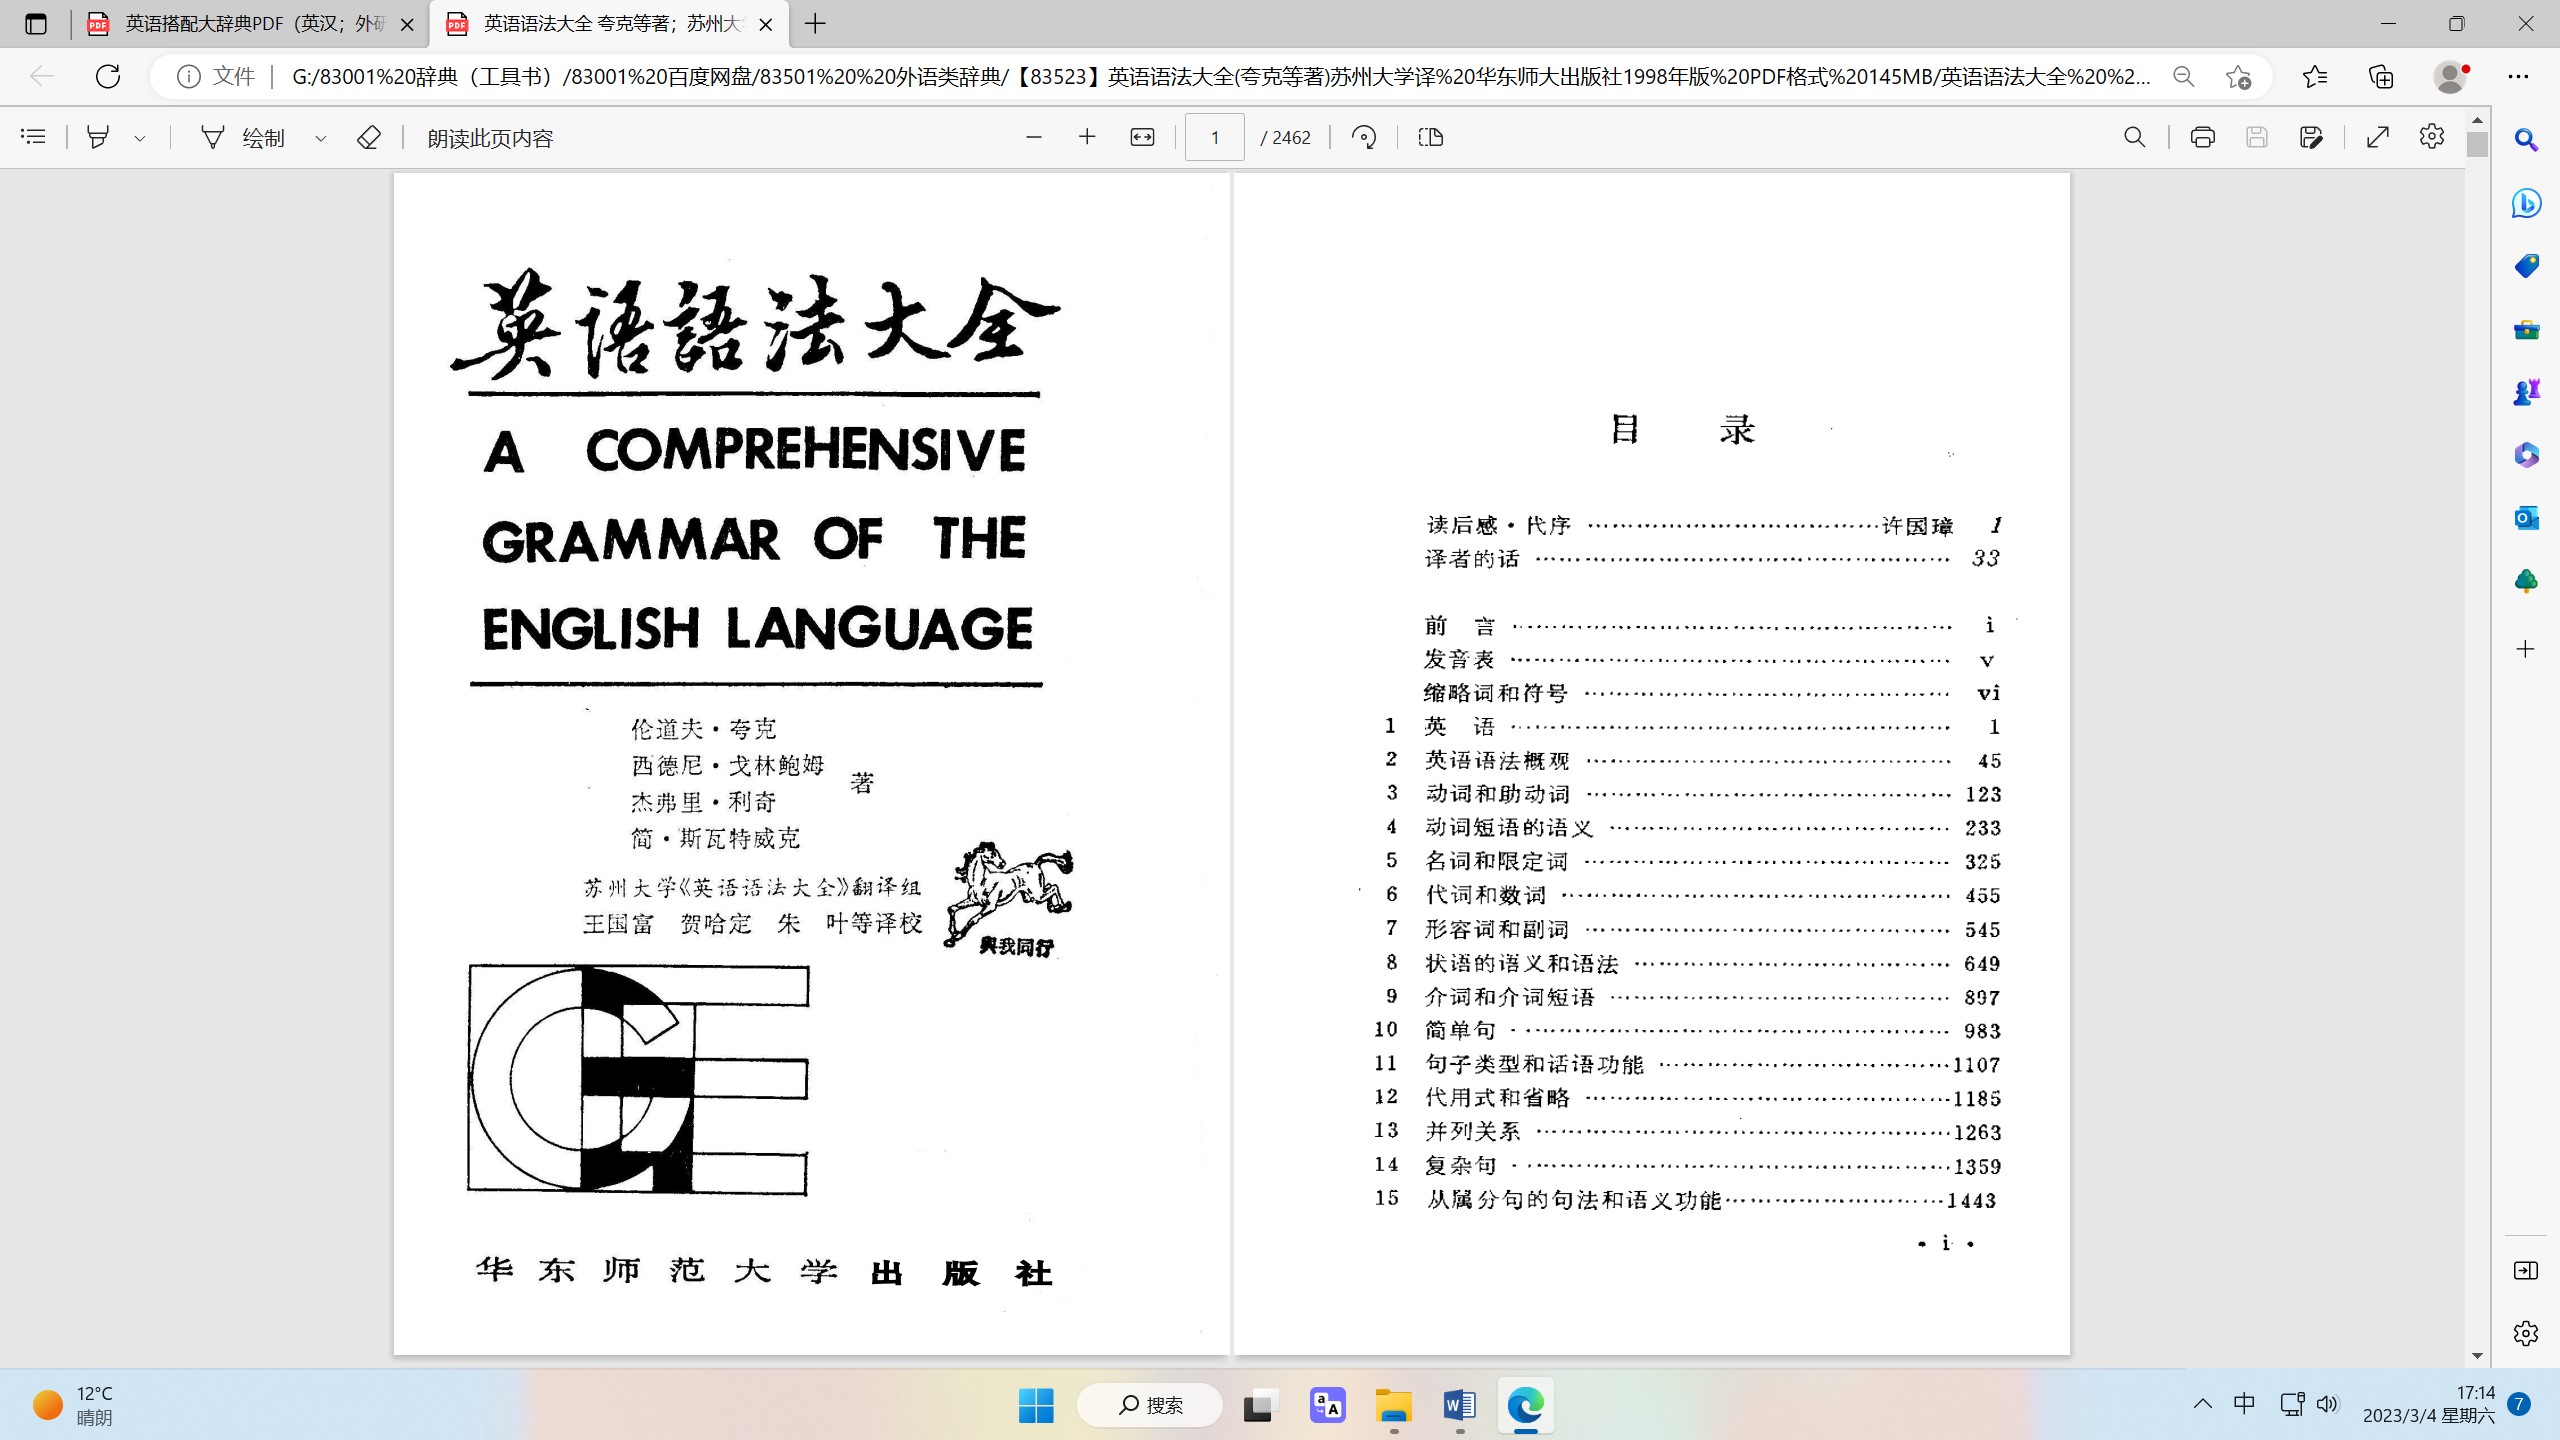Click the scroll down arrow
2560x1440 pixels.
point(2476,1356)
